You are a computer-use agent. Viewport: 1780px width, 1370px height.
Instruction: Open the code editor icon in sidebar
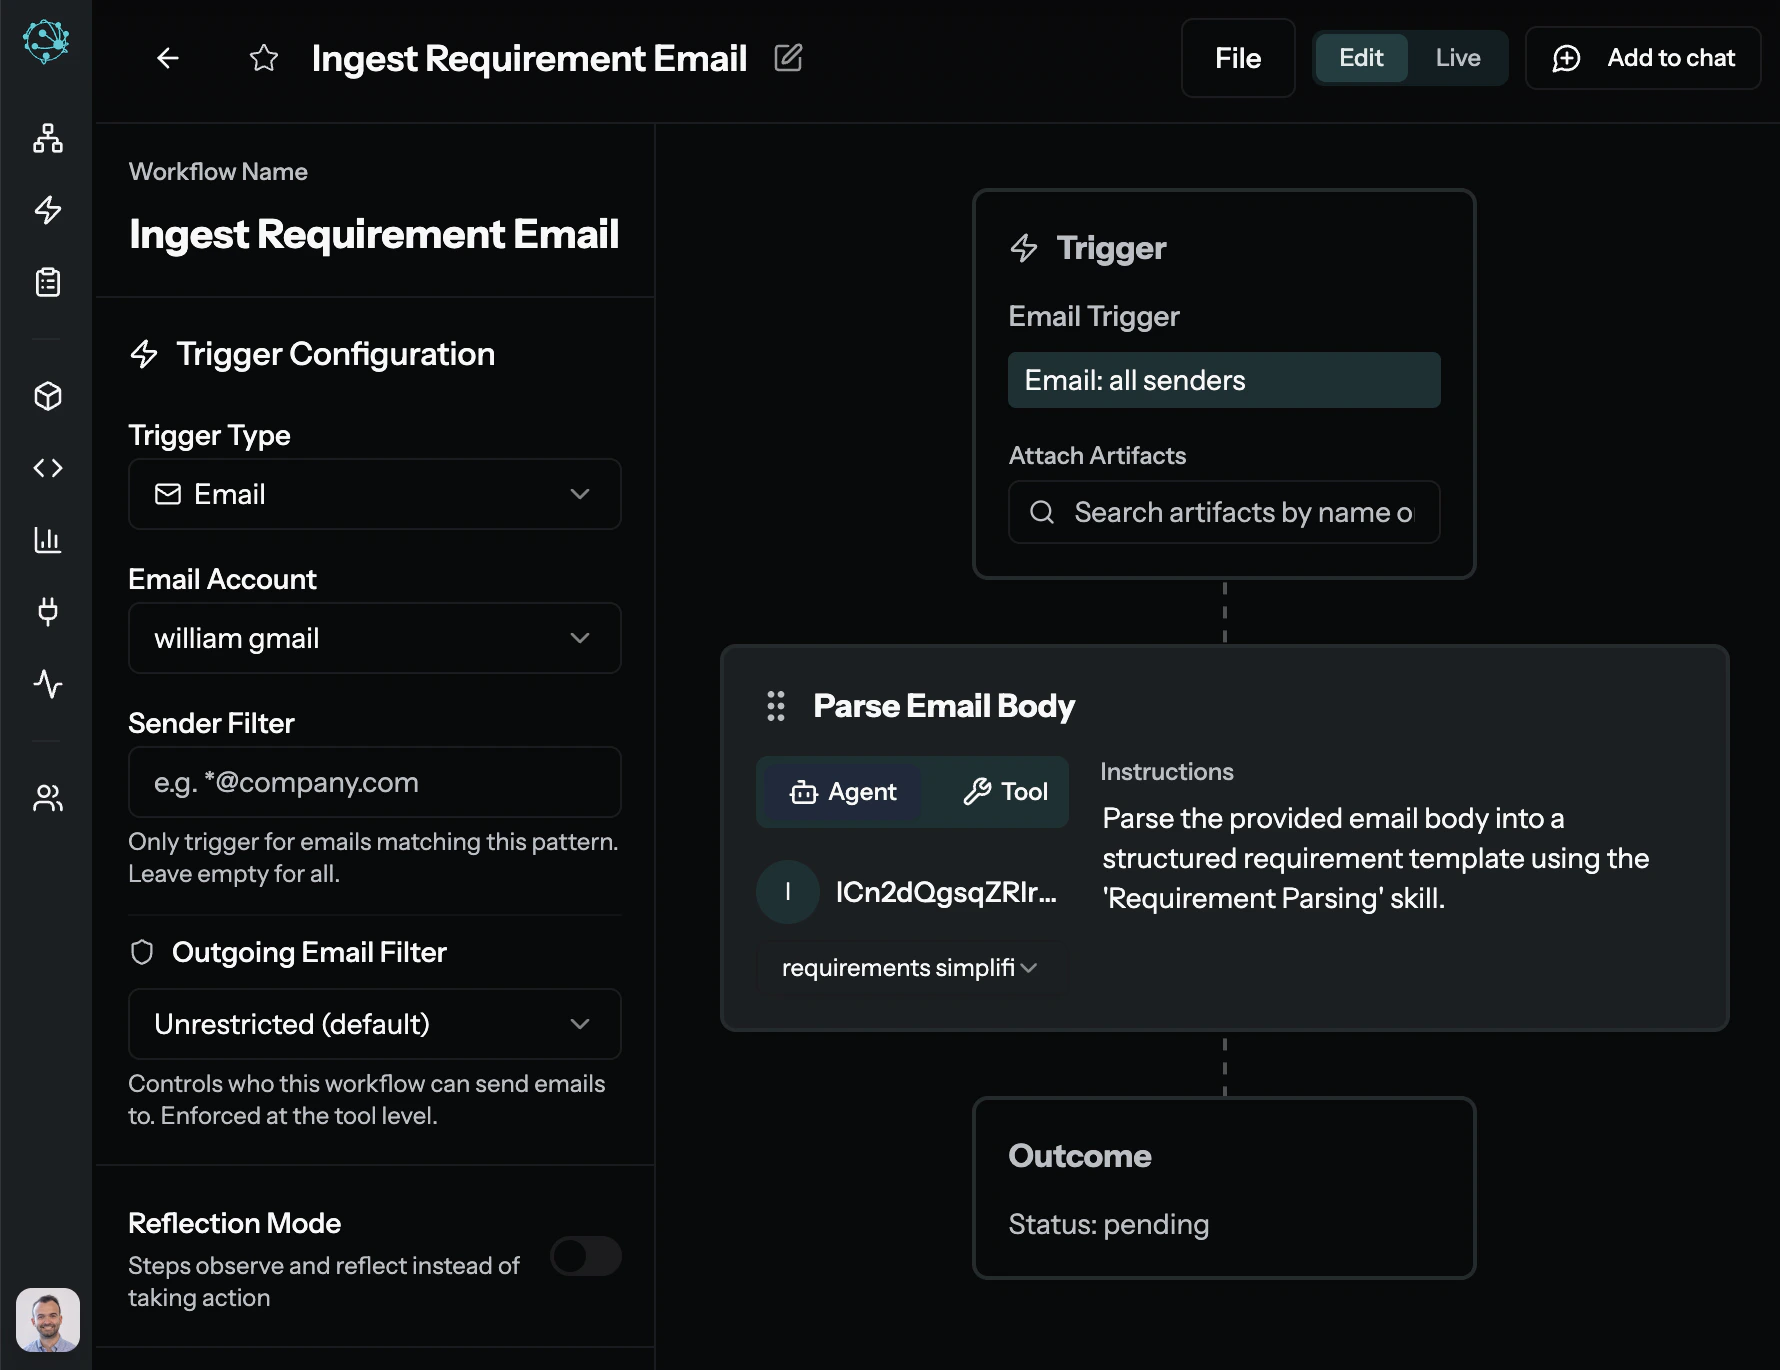(47, 467)
